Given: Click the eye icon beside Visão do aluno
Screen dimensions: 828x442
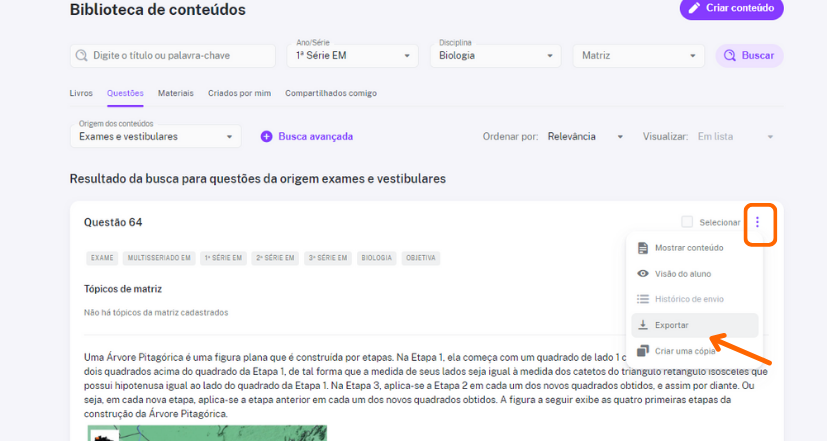Looking at the screenshot, I should 643,274.
